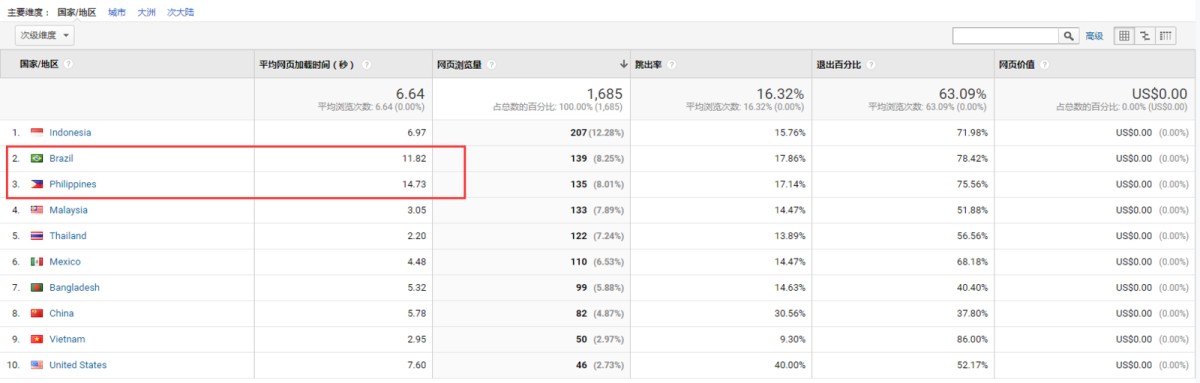Switch primary dimension to 次大陆
Image resolution: width=1200 pixels, height=383 pixels.
pyautogui.click(x=180, y=12)
